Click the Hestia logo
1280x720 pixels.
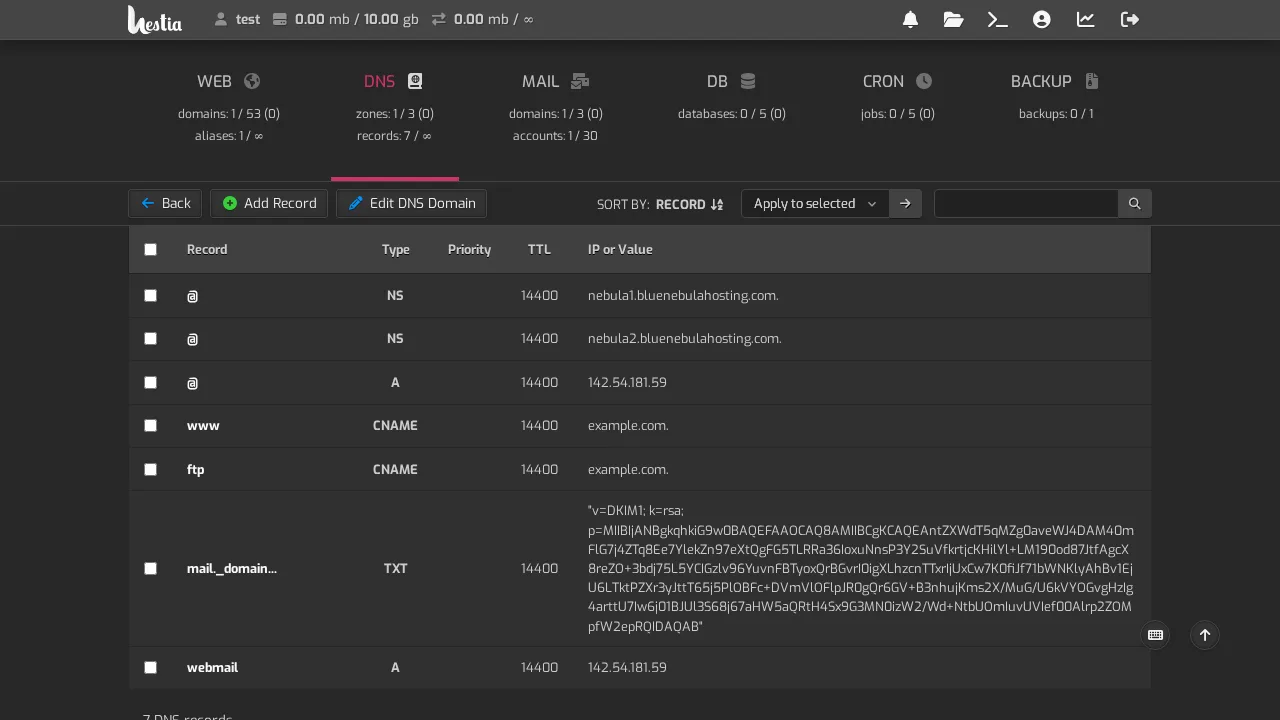point(155,19)
